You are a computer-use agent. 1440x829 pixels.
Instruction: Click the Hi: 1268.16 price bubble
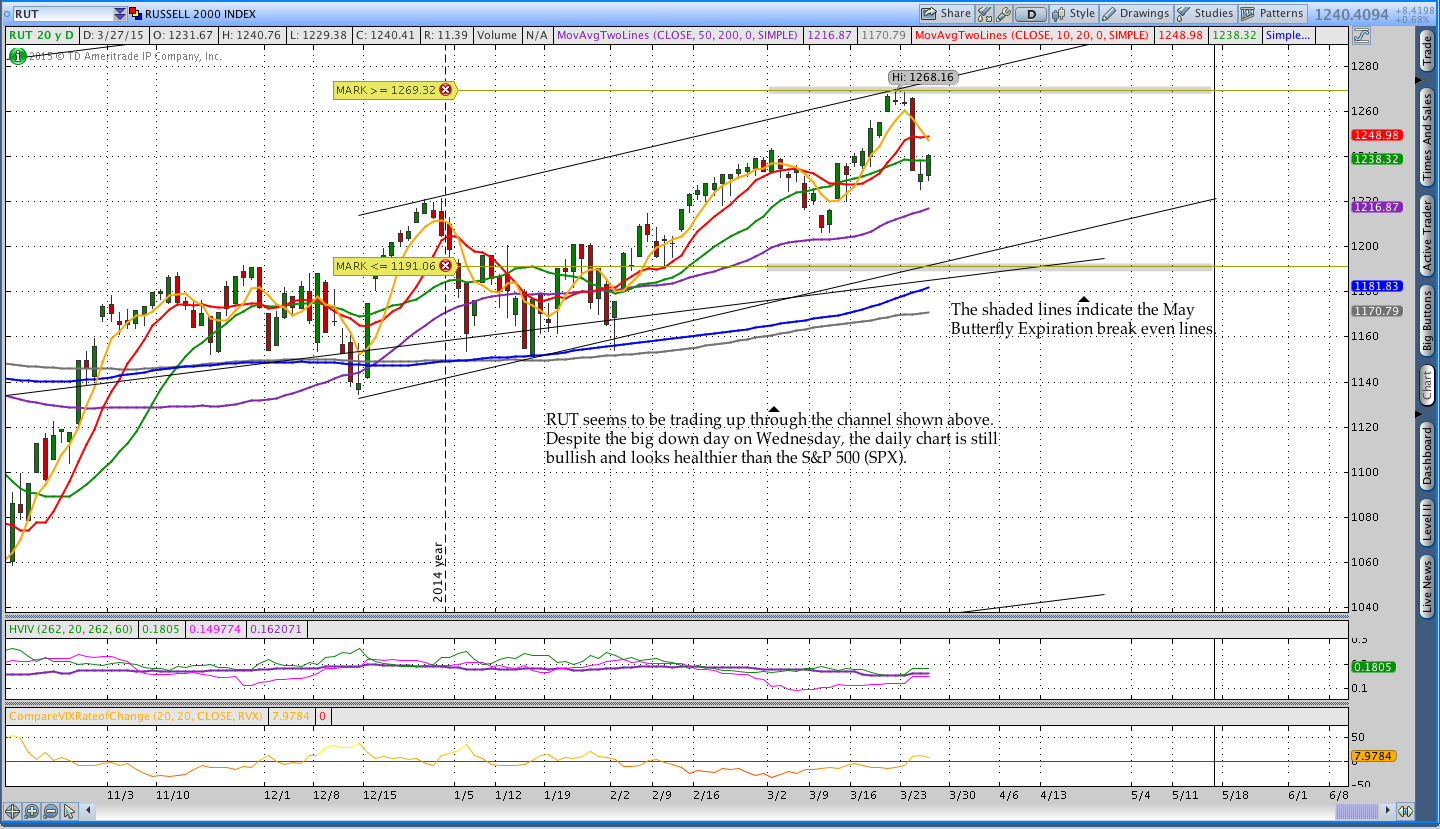click(923, 76)
